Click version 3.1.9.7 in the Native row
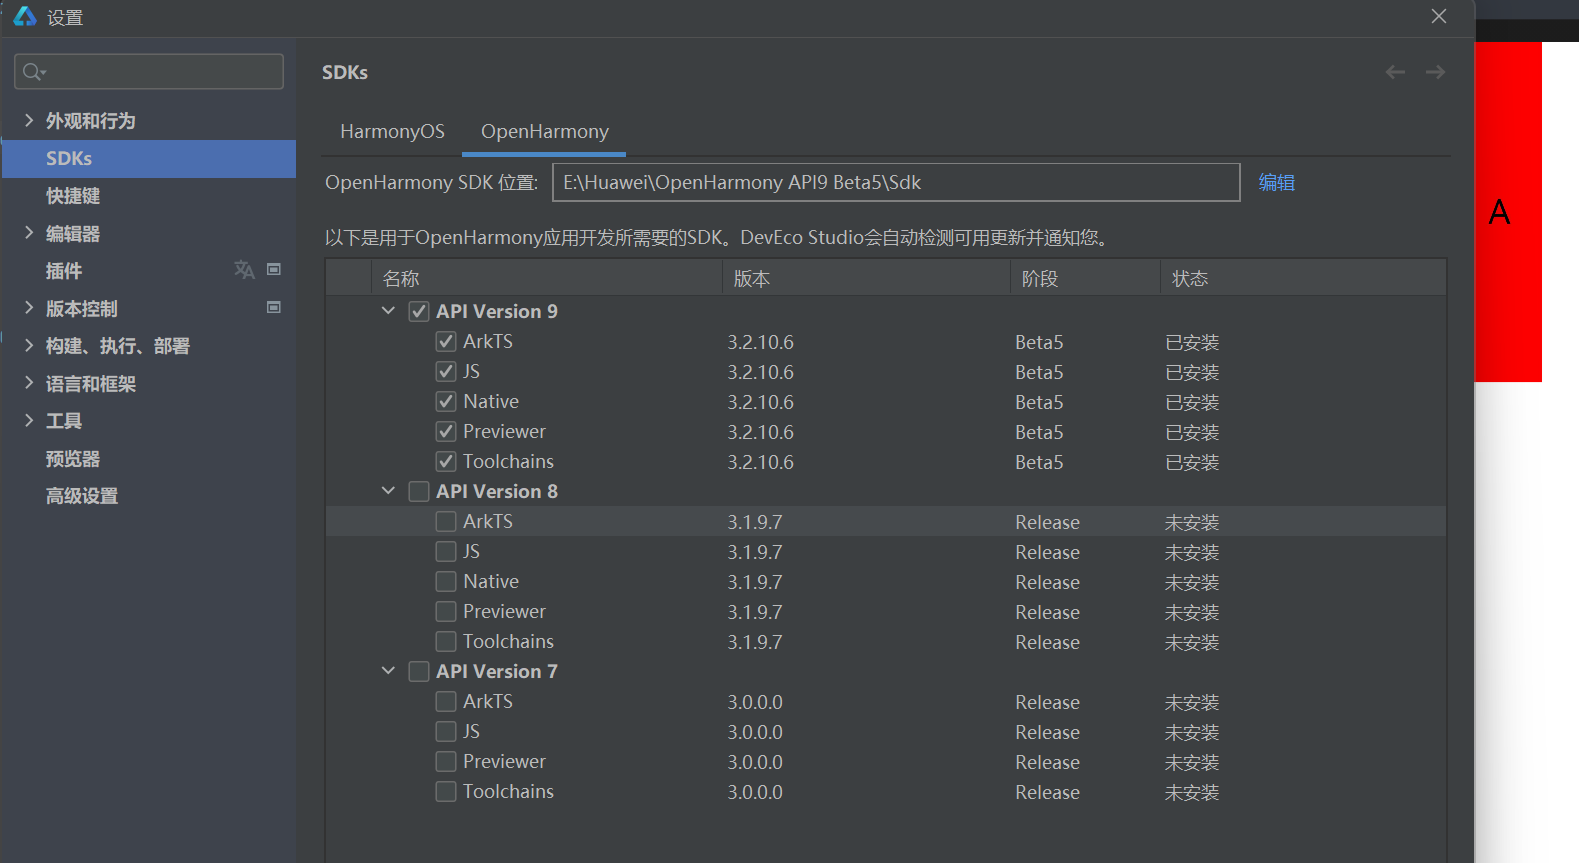The image size is (1579, 863). (755, 582)
